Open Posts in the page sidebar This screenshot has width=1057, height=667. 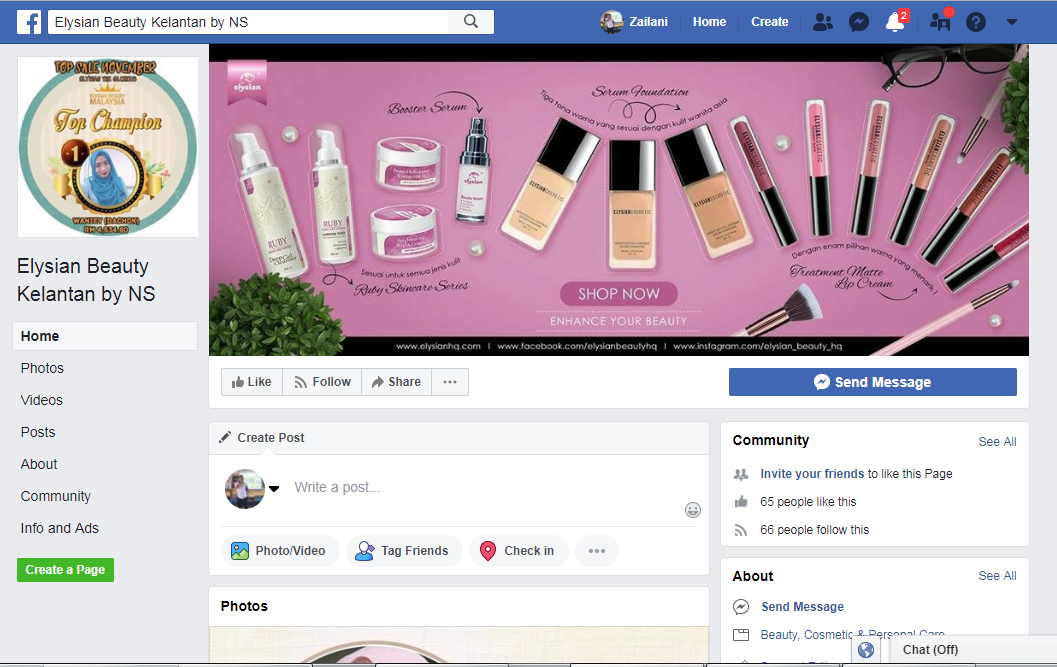[x=38, y=432]
